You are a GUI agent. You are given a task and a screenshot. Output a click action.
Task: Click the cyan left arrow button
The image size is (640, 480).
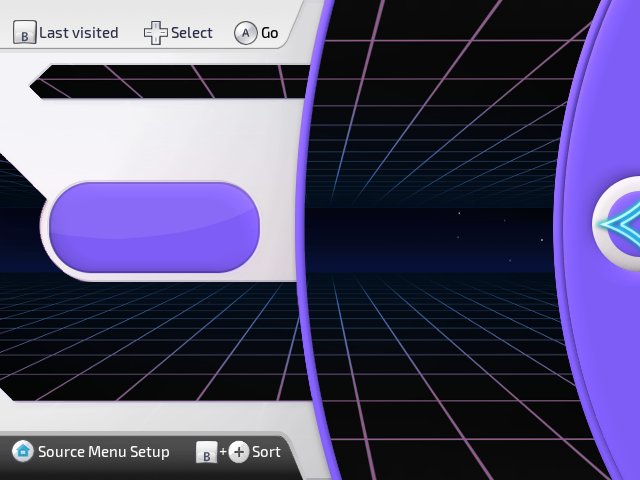coord(617,223)
